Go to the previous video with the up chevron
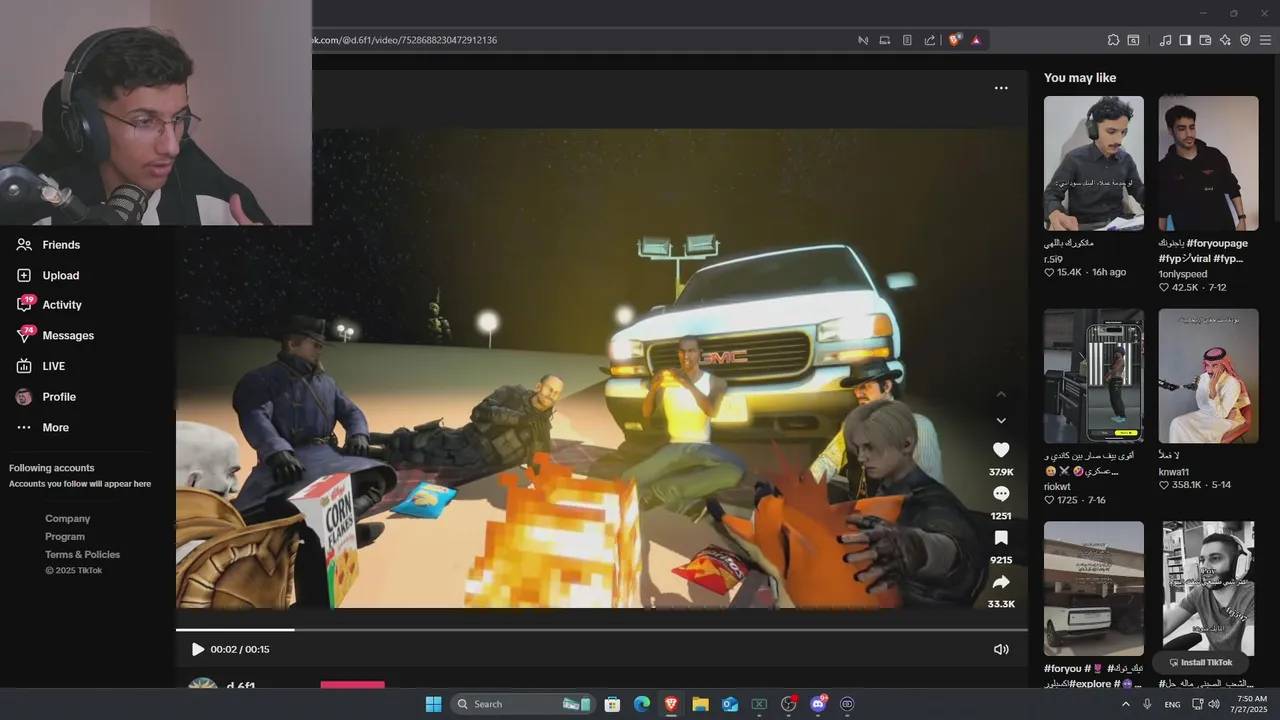Screen dimensions: 1280x720 (1001, 395)
